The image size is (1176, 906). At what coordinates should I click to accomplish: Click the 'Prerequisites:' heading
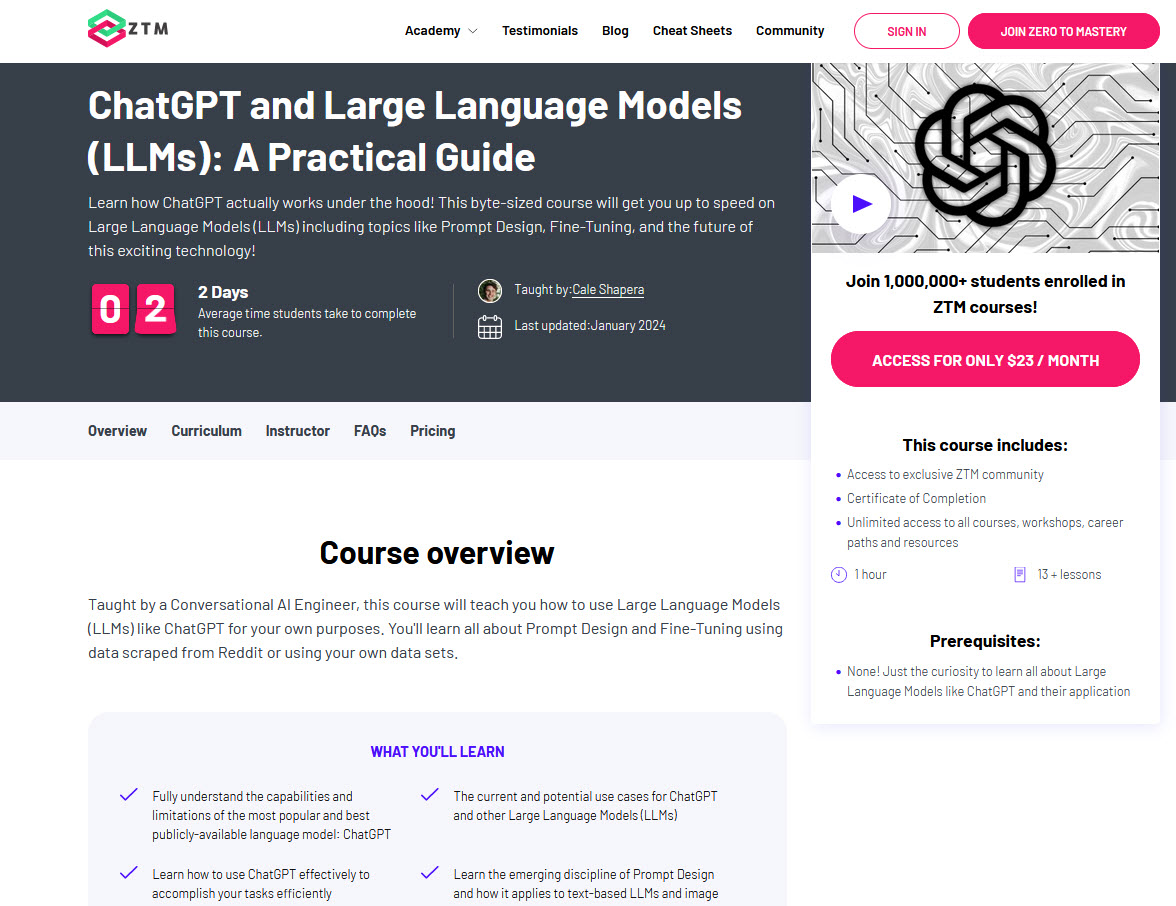[985, 641]
